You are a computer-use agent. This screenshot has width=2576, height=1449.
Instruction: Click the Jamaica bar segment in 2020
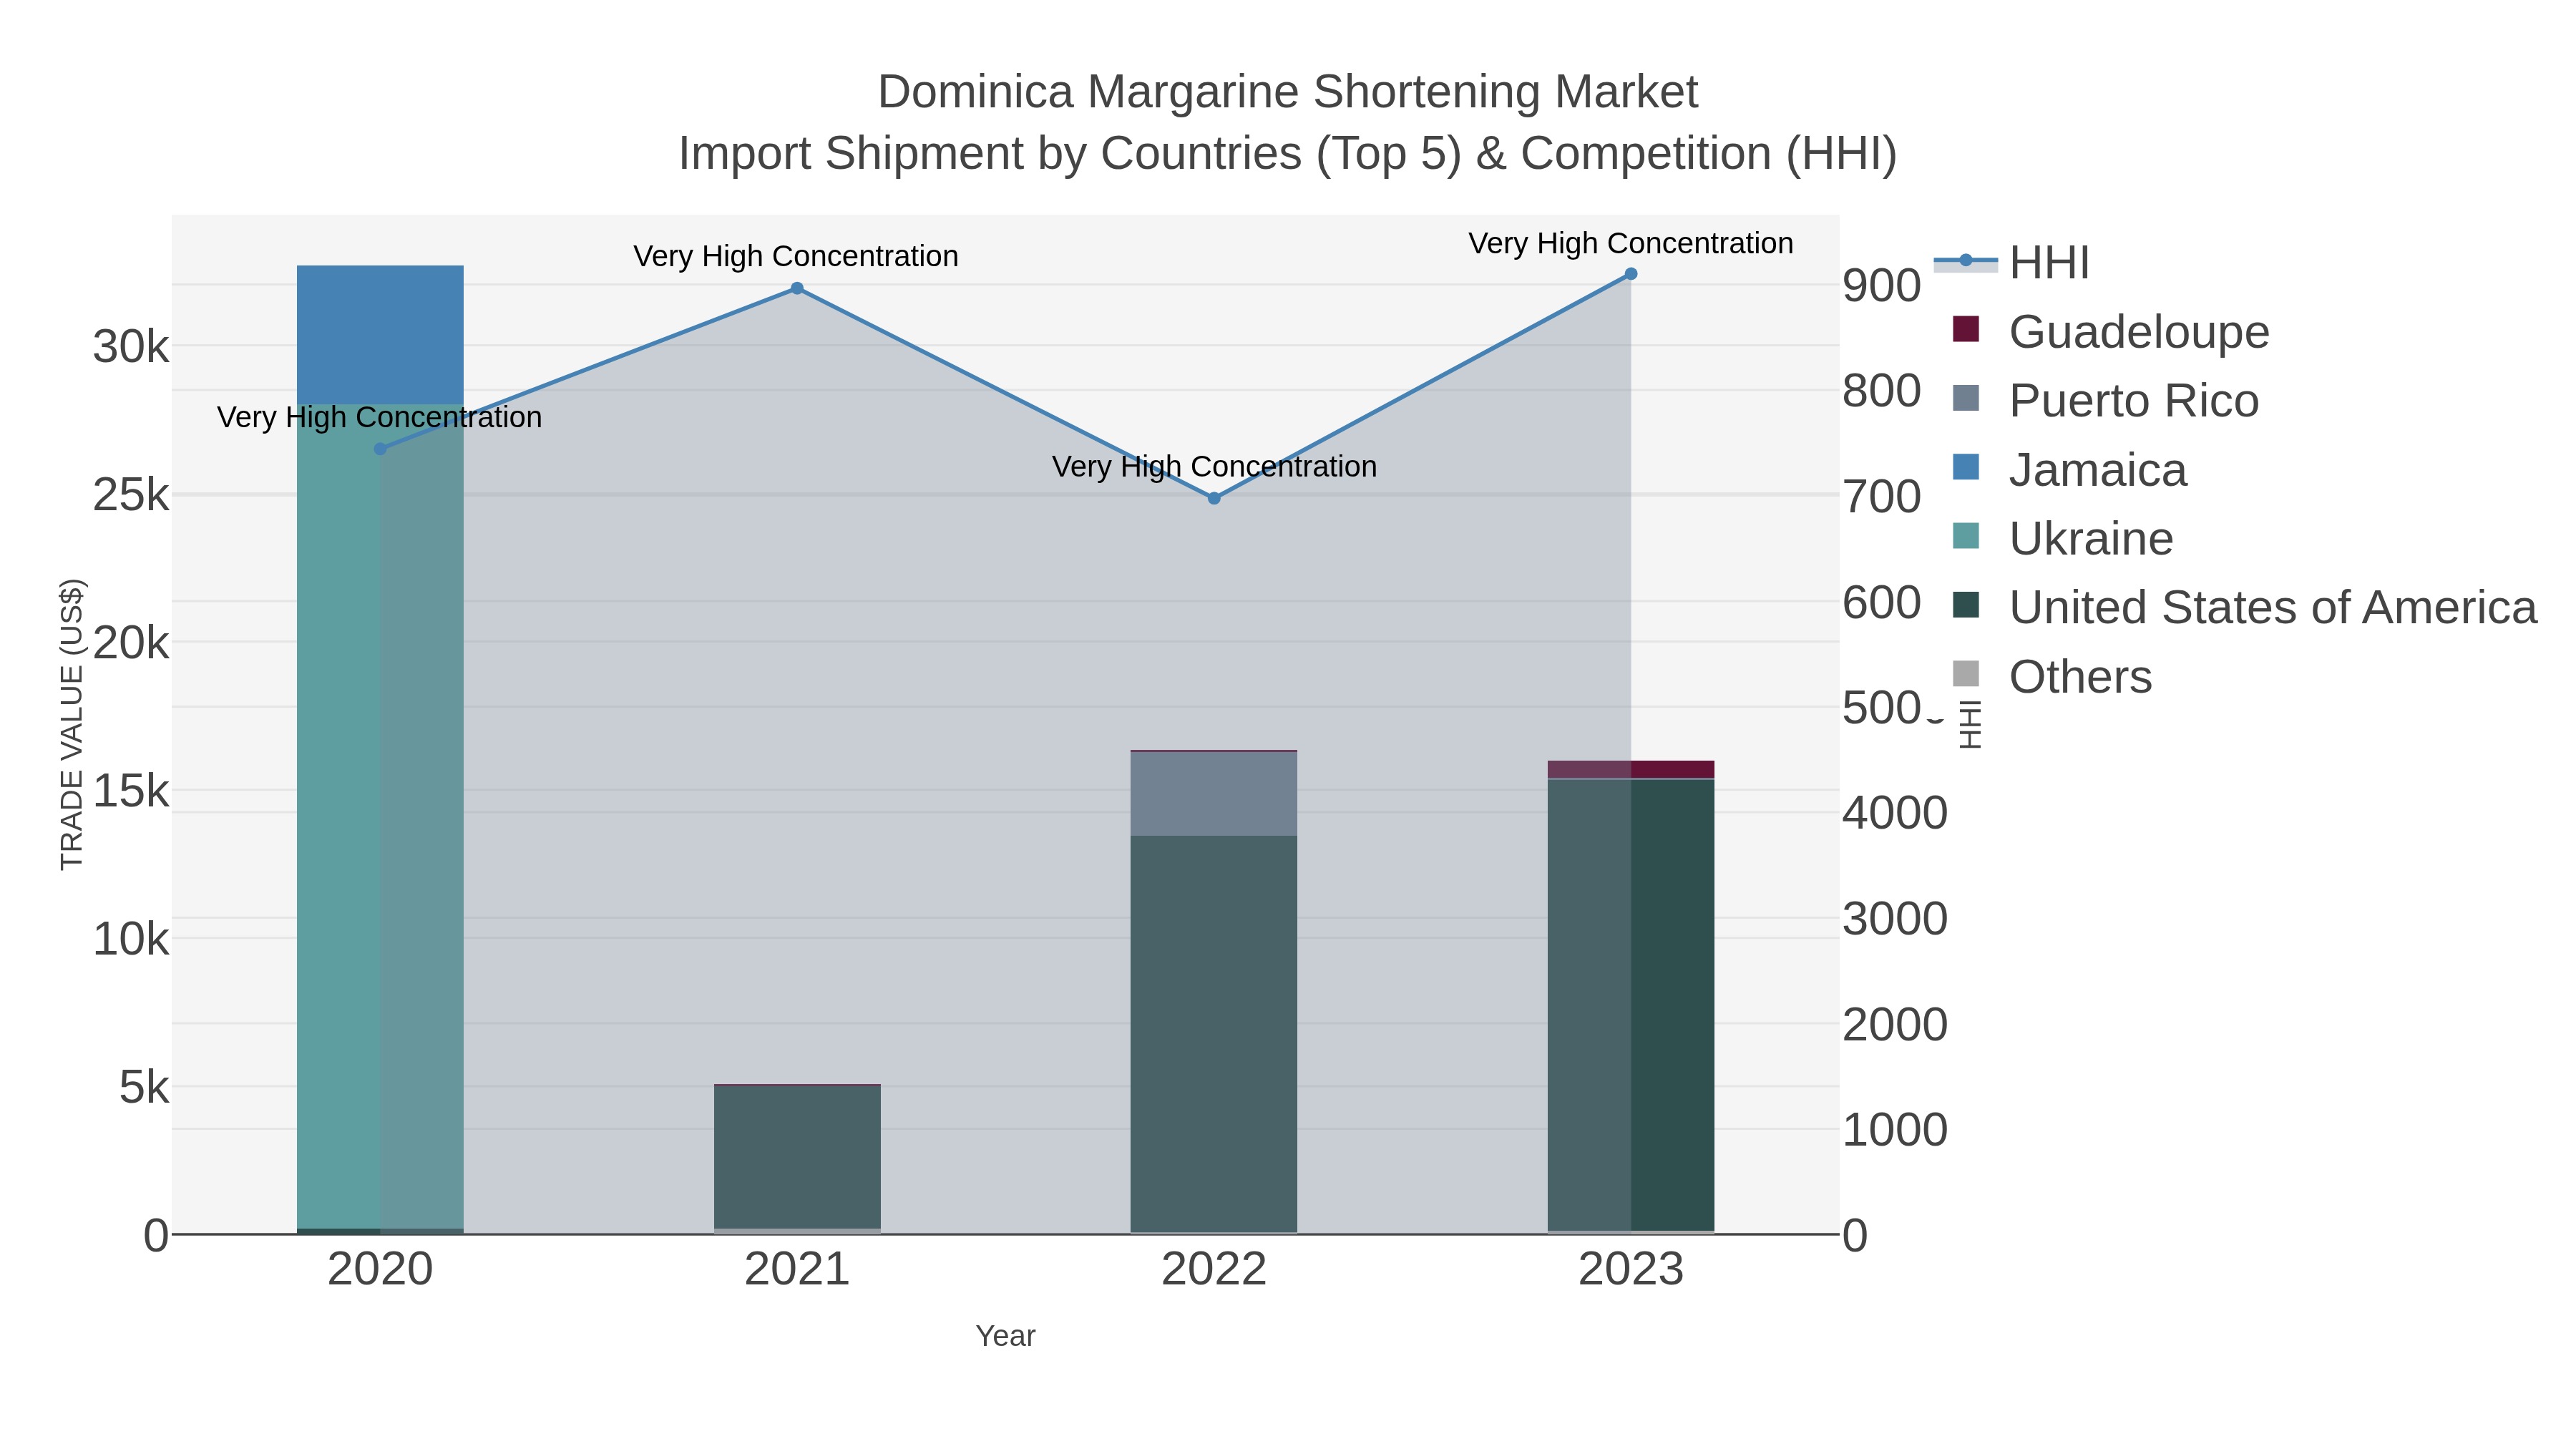pyautogui.click(x=380, y=335)
